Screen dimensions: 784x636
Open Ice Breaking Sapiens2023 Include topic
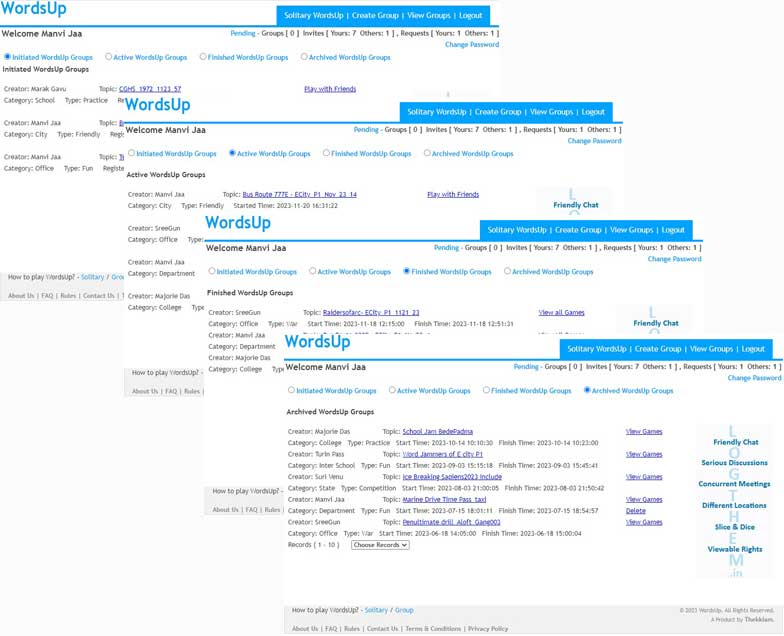point(452,477)
